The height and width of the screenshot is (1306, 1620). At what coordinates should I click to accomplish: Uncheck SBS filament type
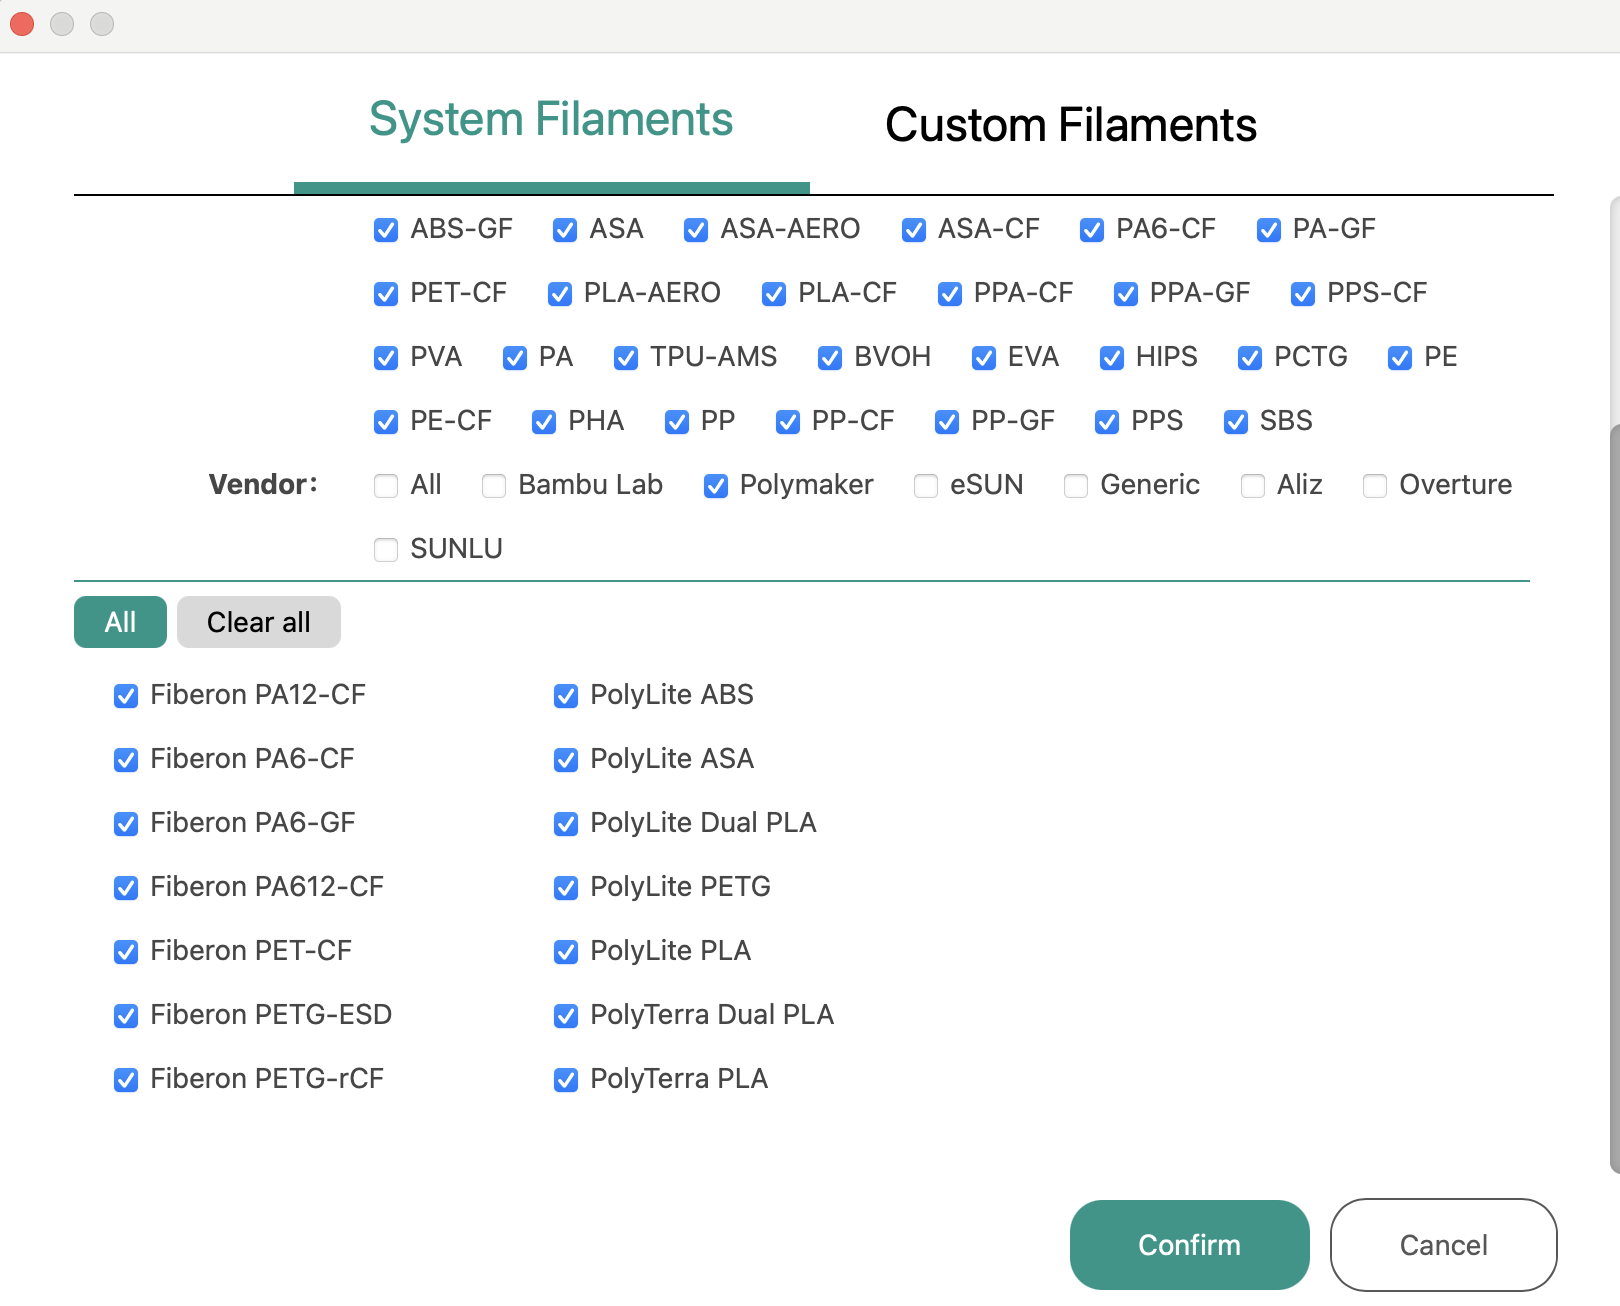pos(1236,422)
